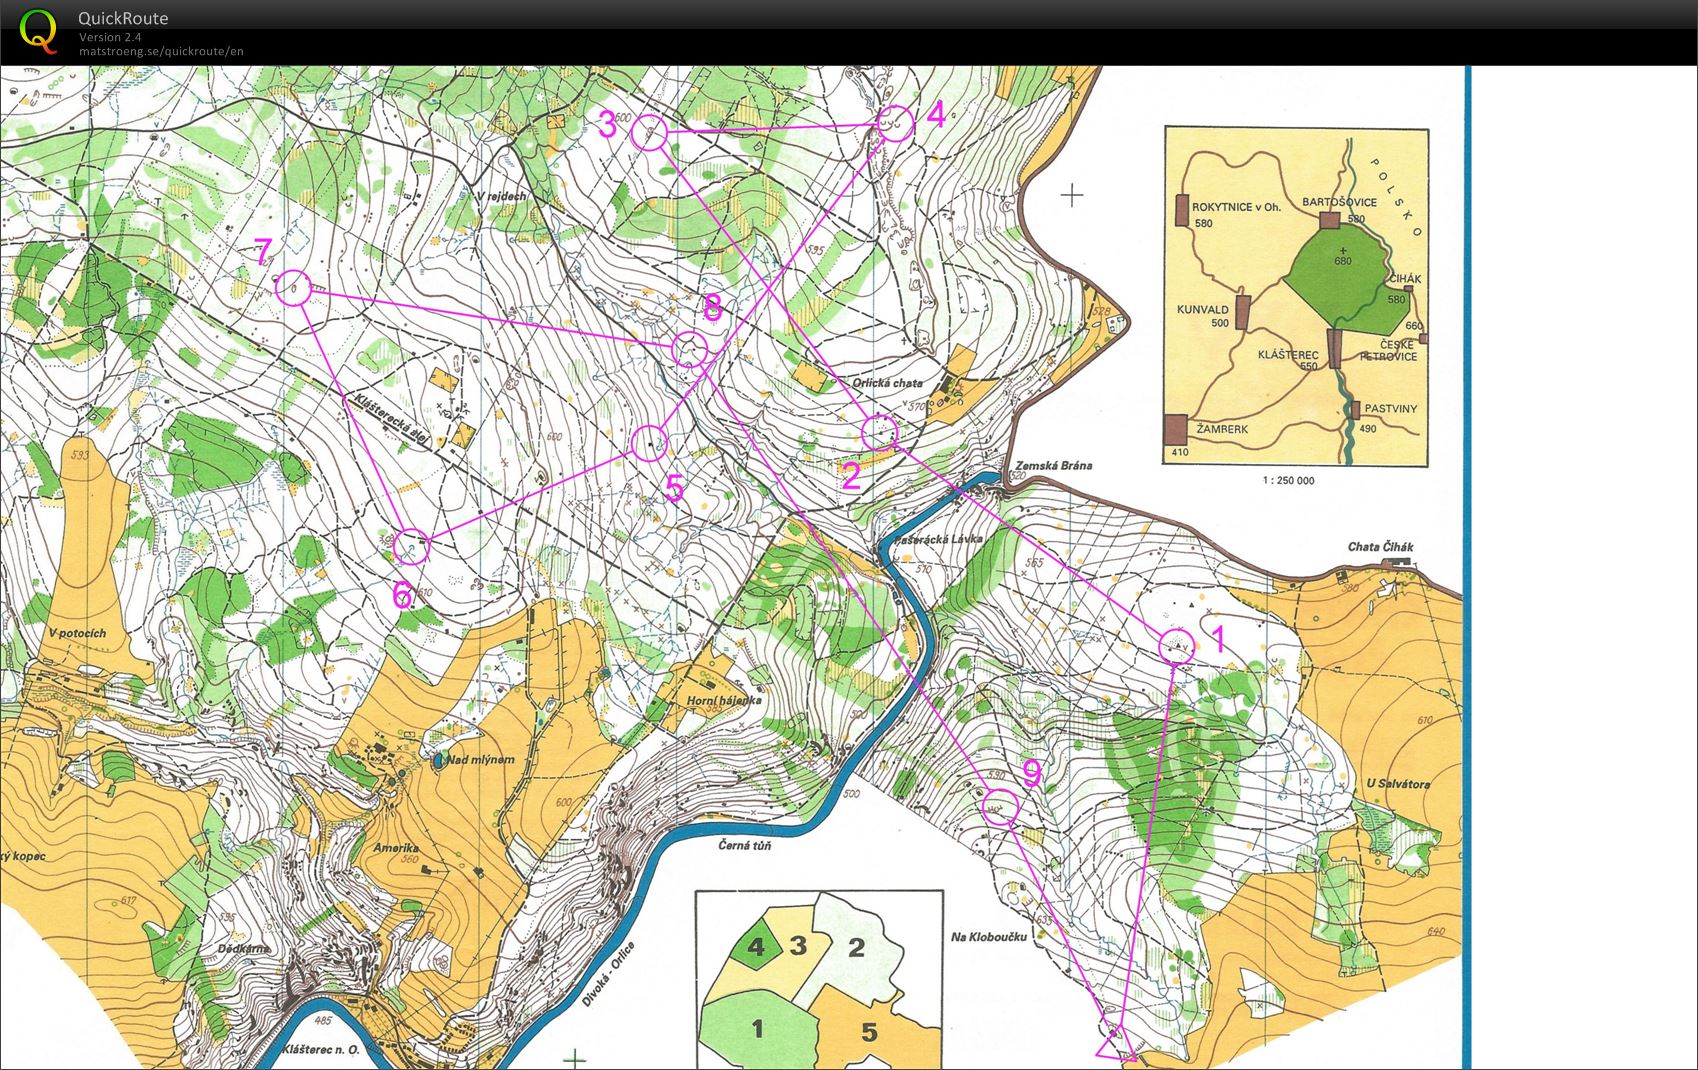The width and height of the screenshot is (1698, 1070).
Task: Click zone 5 in the legend diagram
Action: pyautogui.click(x=868, y=1030)
